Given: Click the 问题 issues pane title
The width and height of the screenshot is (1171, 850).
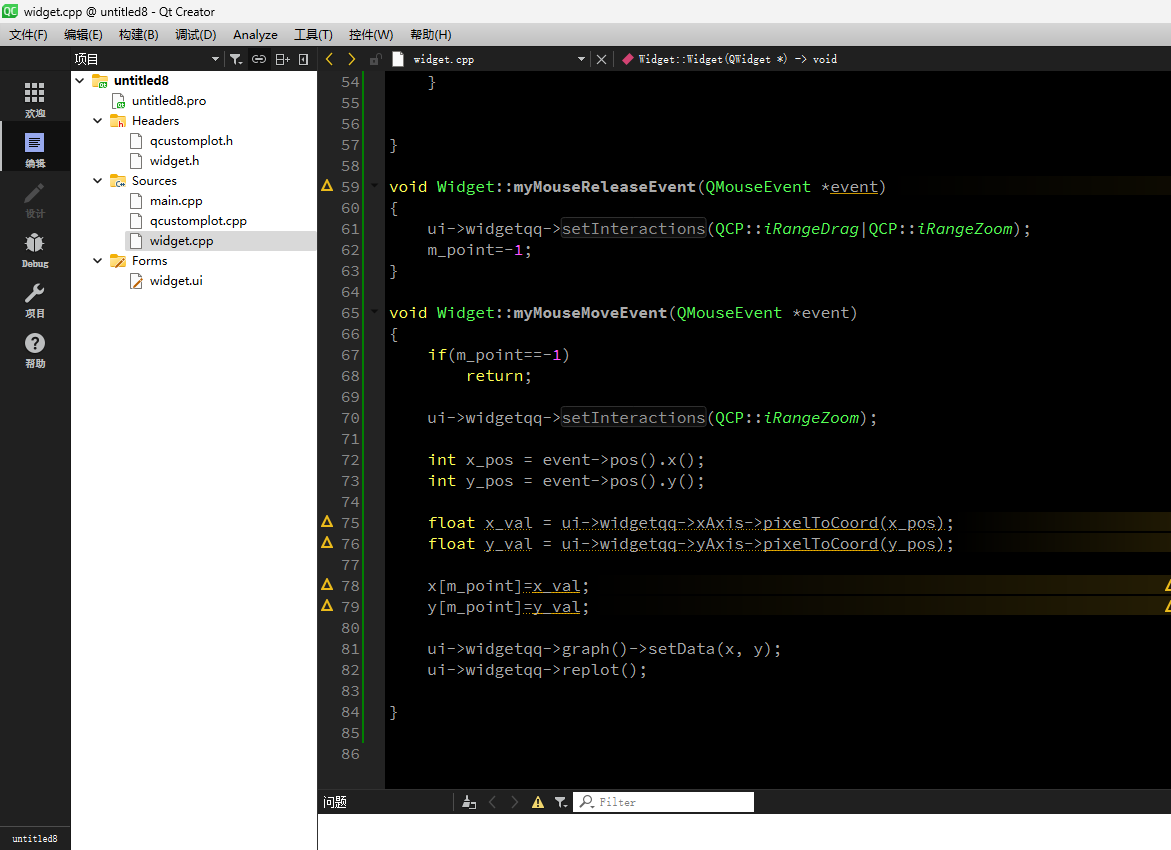Looking at the screenshot, I should (x=335, y=802).
